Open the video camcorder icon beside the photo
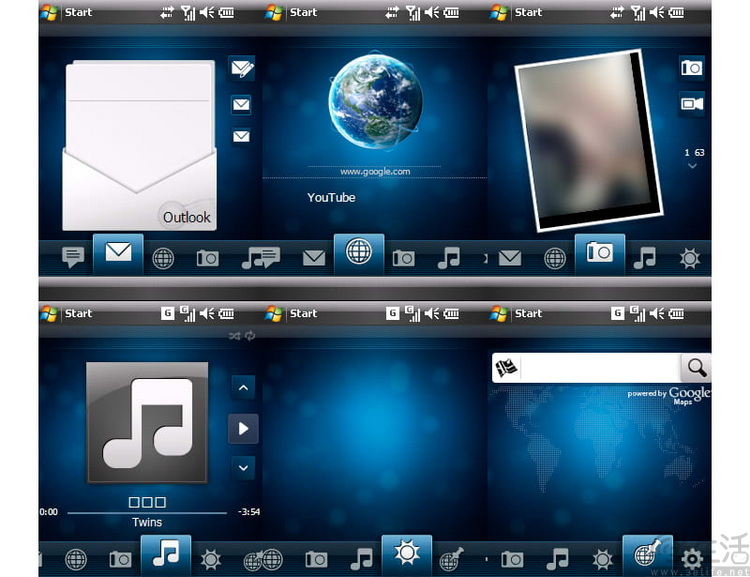Viewport: 750px width, 577px height. point(691,104)
